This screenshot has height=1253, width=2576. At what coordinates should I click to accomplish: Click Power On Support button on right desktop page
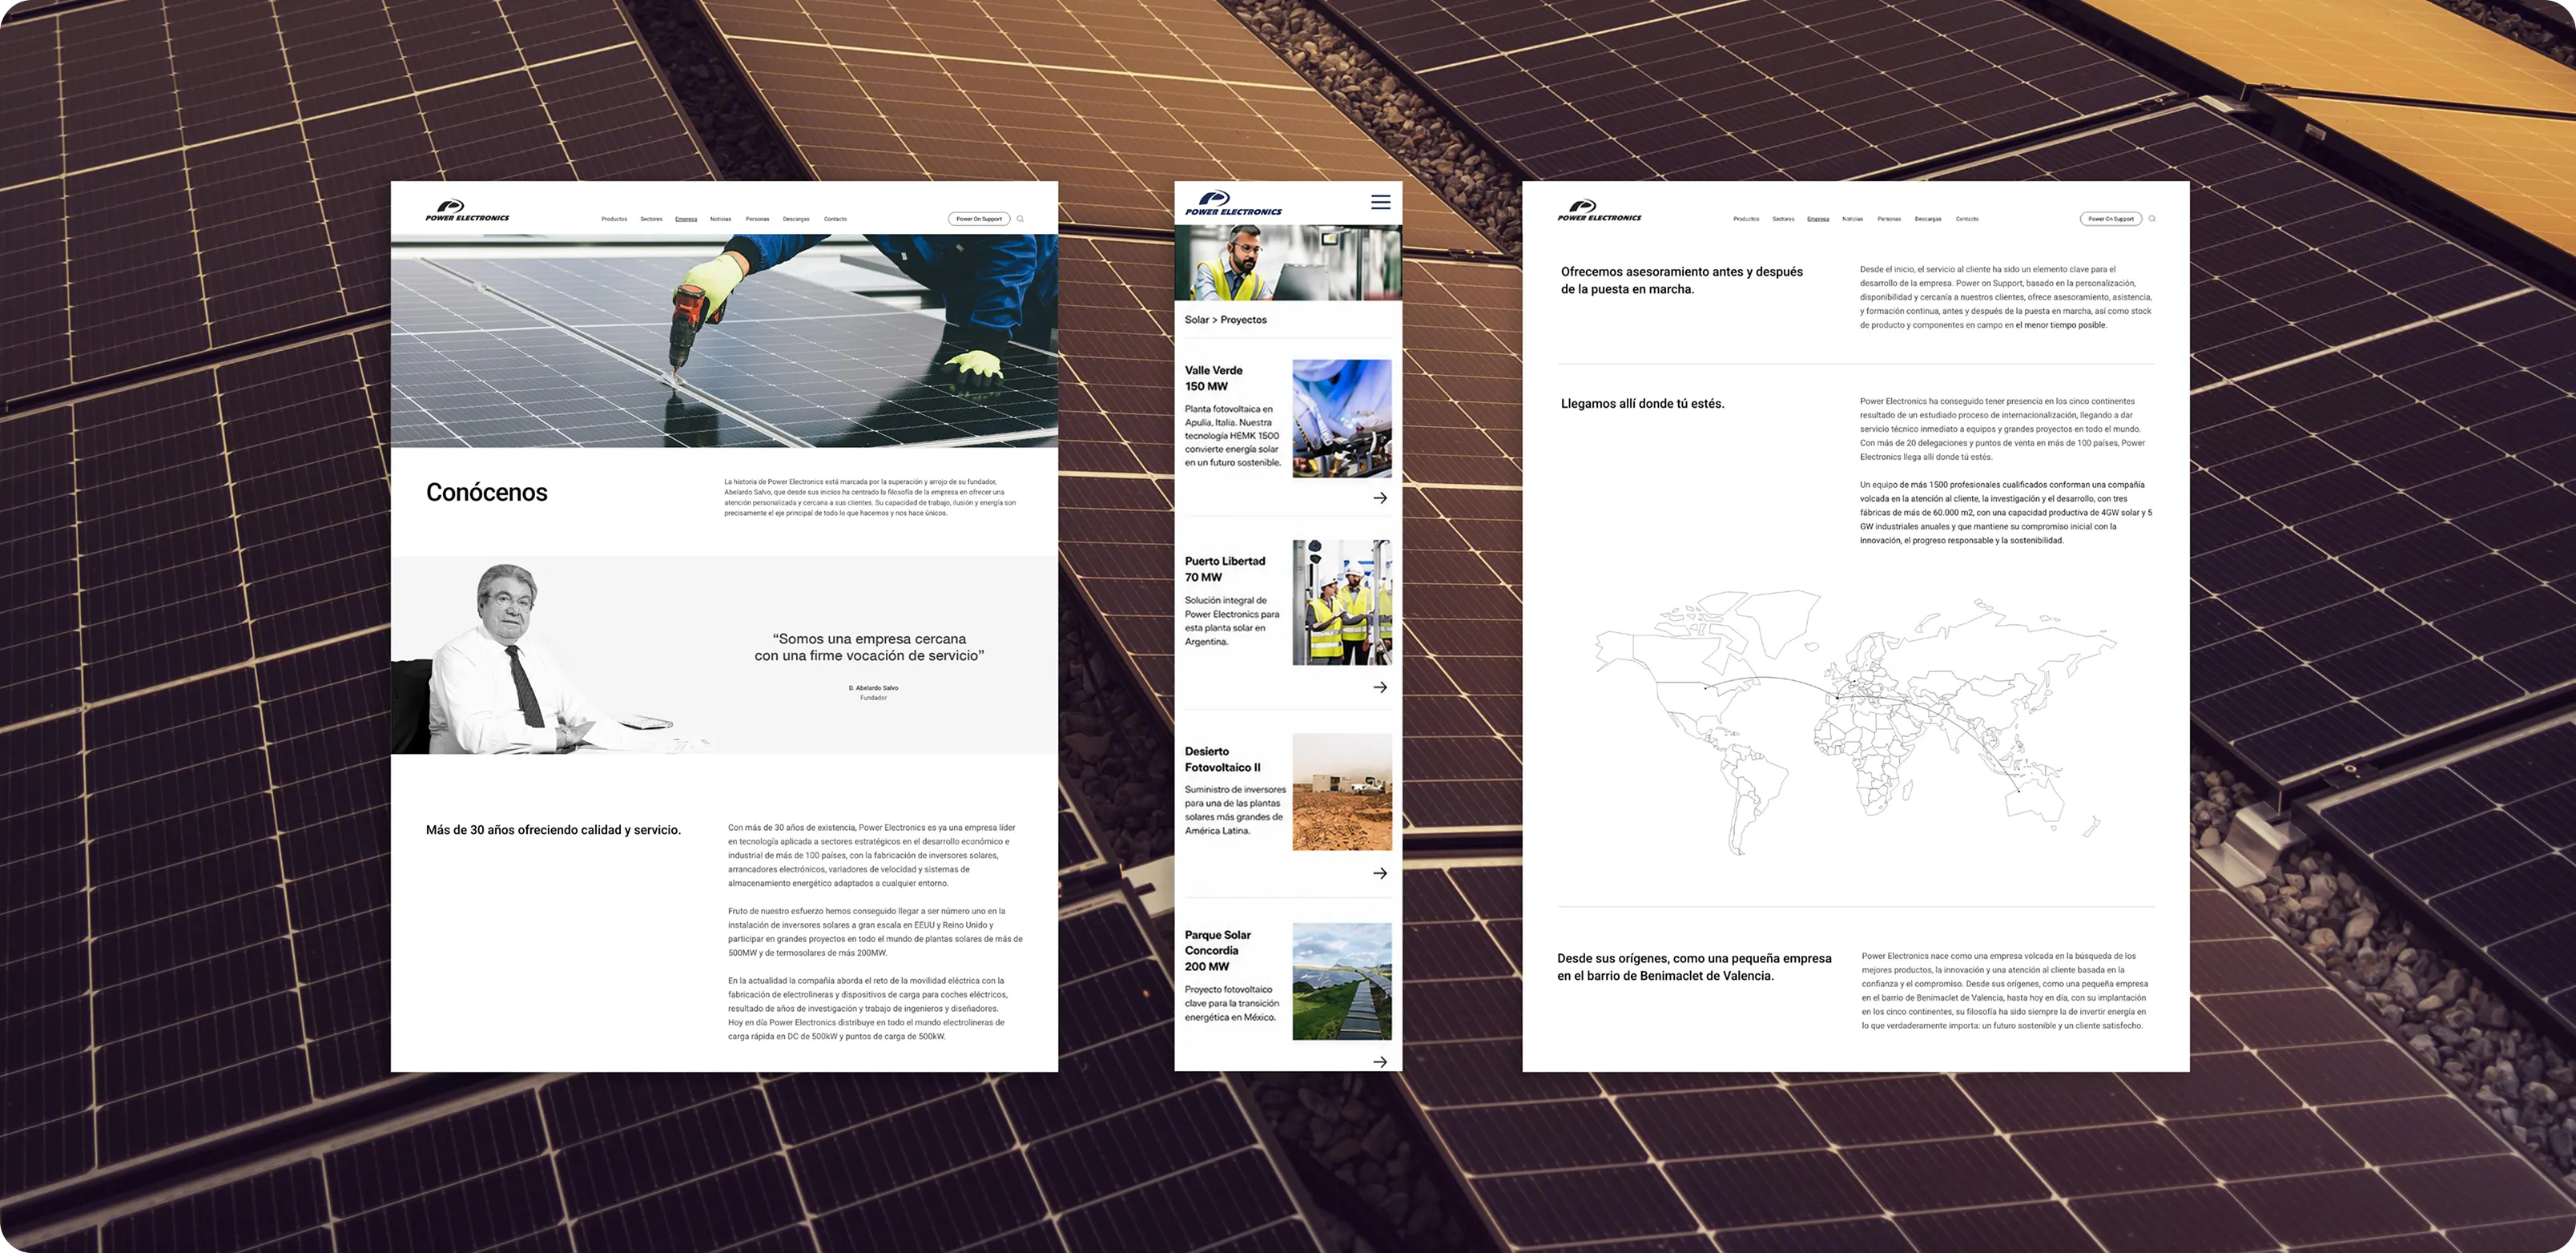click(x=2111, y=219)
